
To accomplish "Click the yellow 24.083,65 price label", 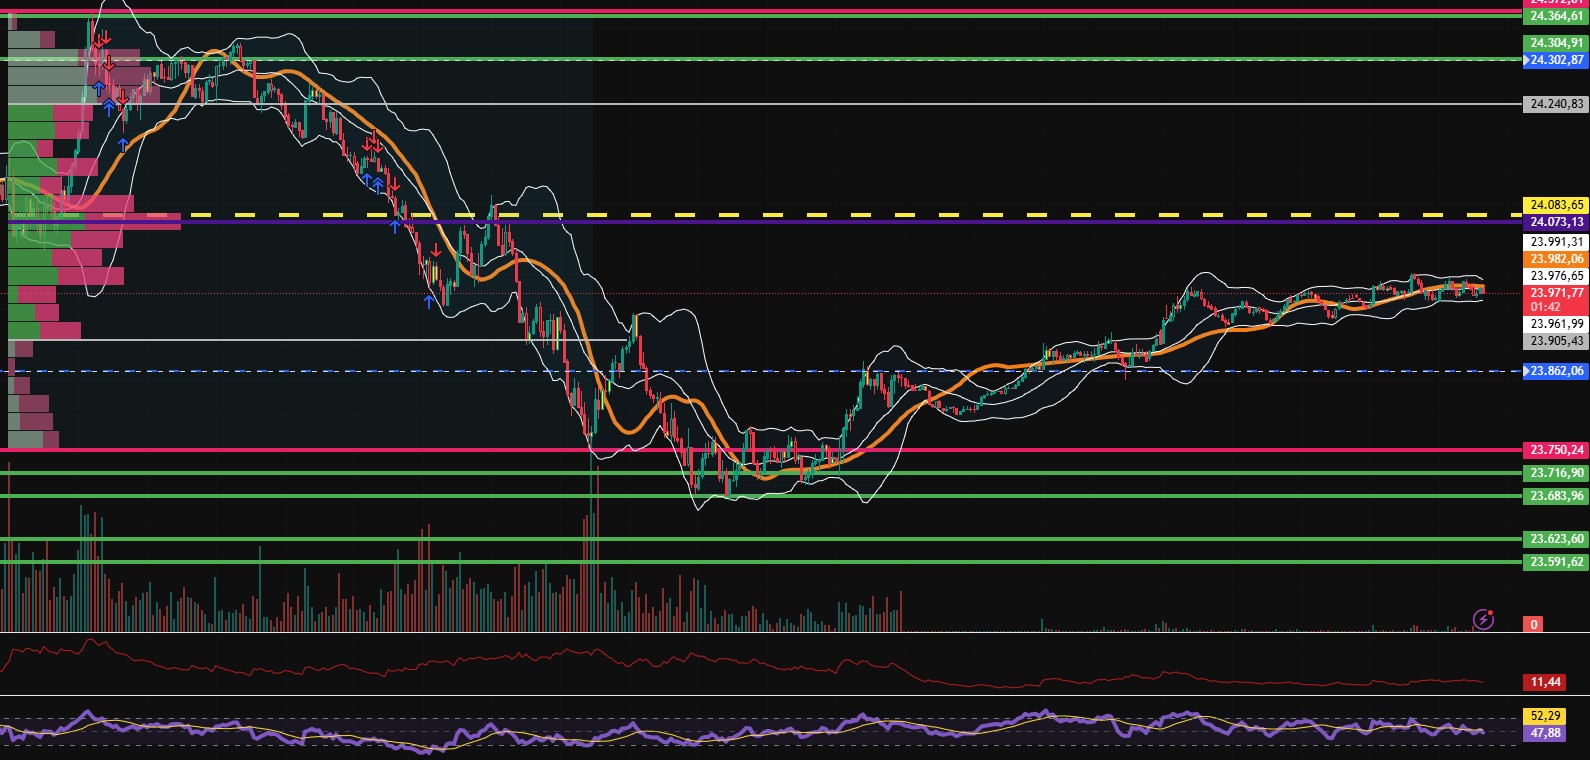I will pyautogui.click(x=1556, y=205).
